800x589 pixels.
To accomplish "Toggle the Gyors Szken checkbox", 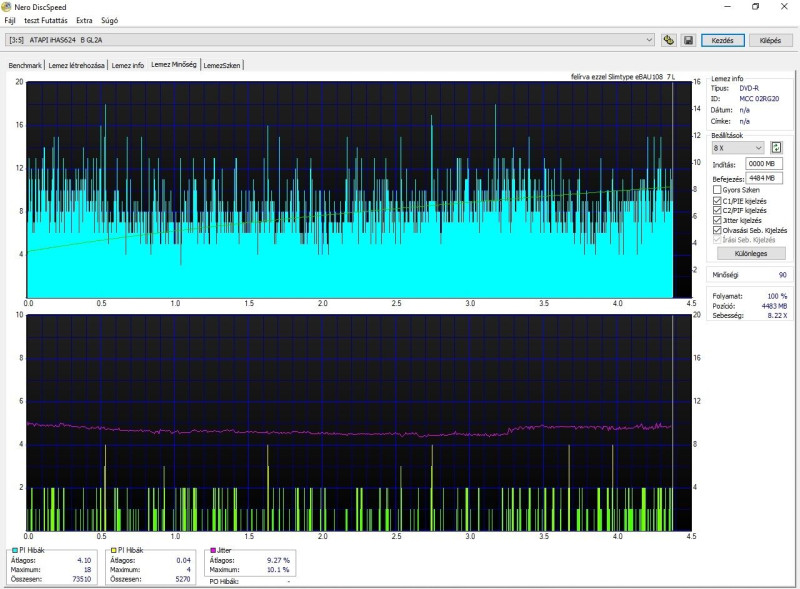I will 716,190.
